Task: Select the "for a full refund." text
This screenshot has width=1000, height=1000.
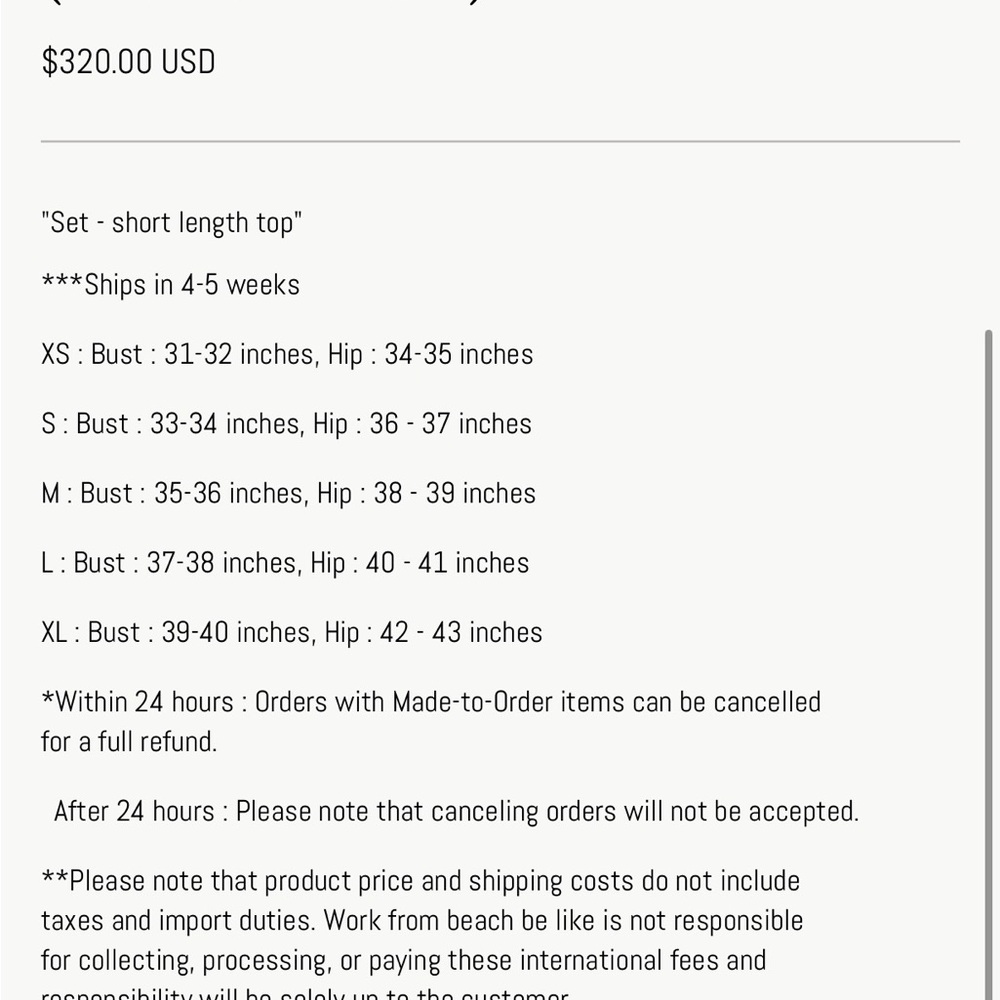Action: point(129,742)
